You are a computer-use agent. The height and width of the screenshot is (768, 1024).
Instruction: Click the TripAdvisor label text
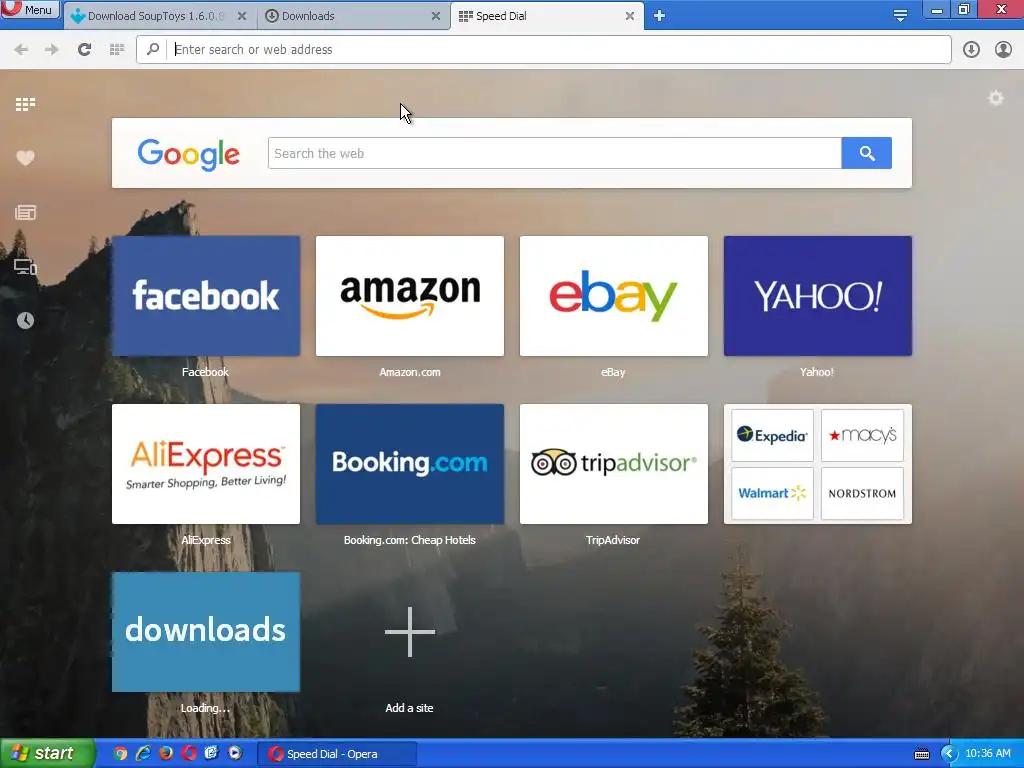tap(613, 540)
